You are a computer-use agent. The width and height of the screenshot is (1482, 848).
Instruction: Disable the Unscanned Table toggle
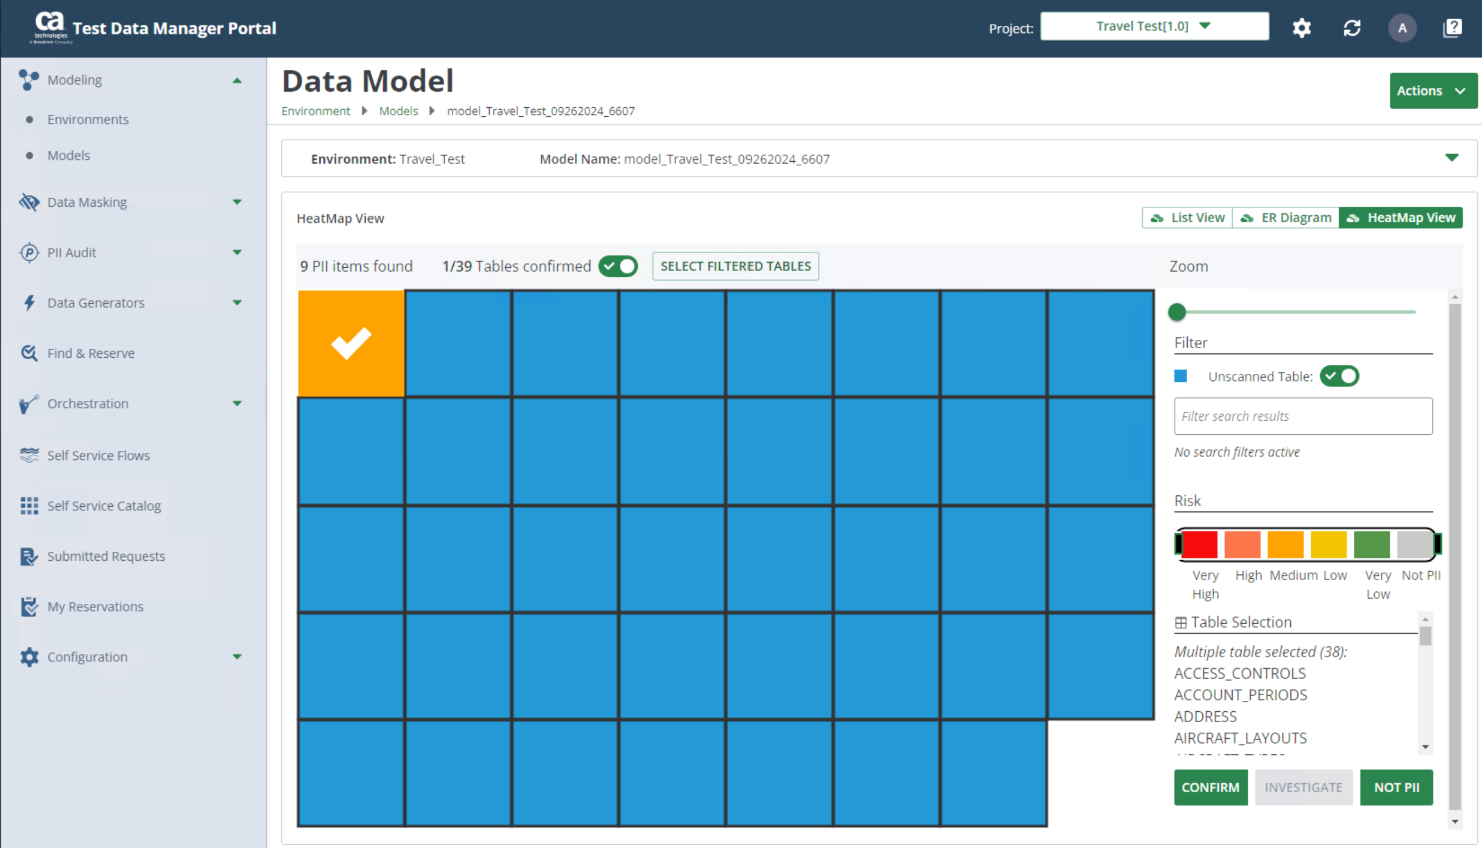[x=1339, y=376]
